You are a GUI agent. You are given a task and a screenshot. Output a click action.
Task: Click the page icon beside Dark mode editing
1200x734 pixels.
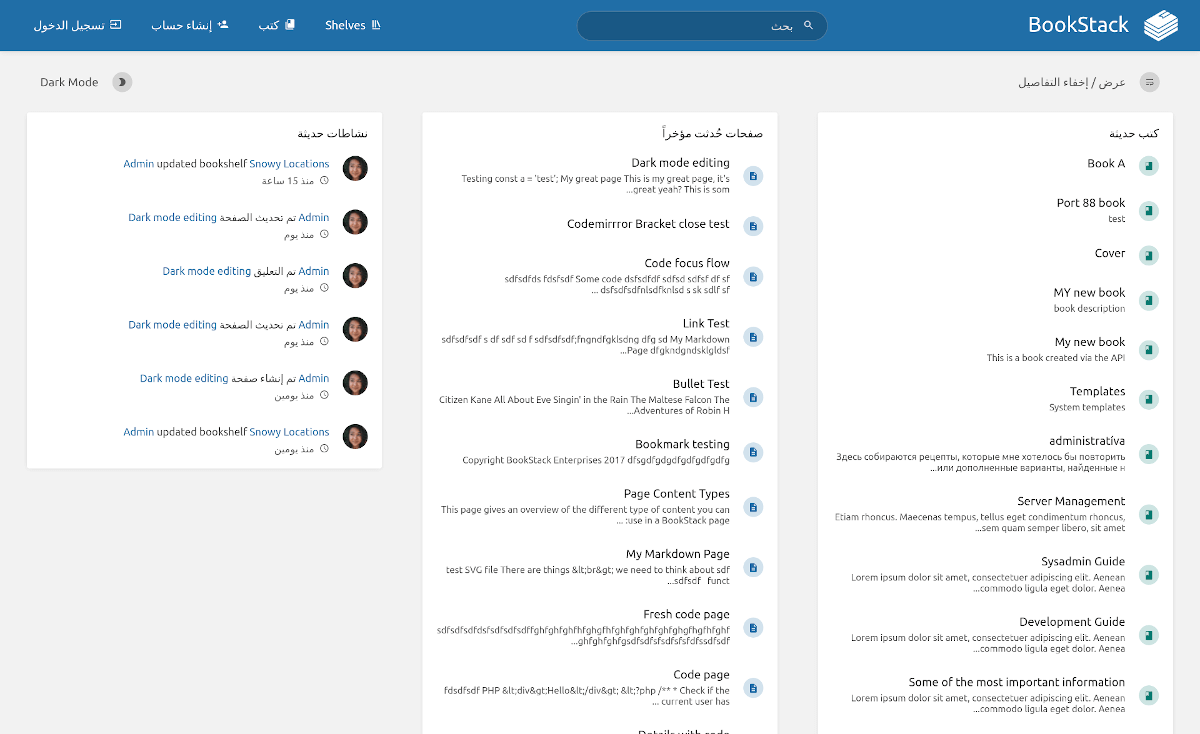(x=753, y=176)
